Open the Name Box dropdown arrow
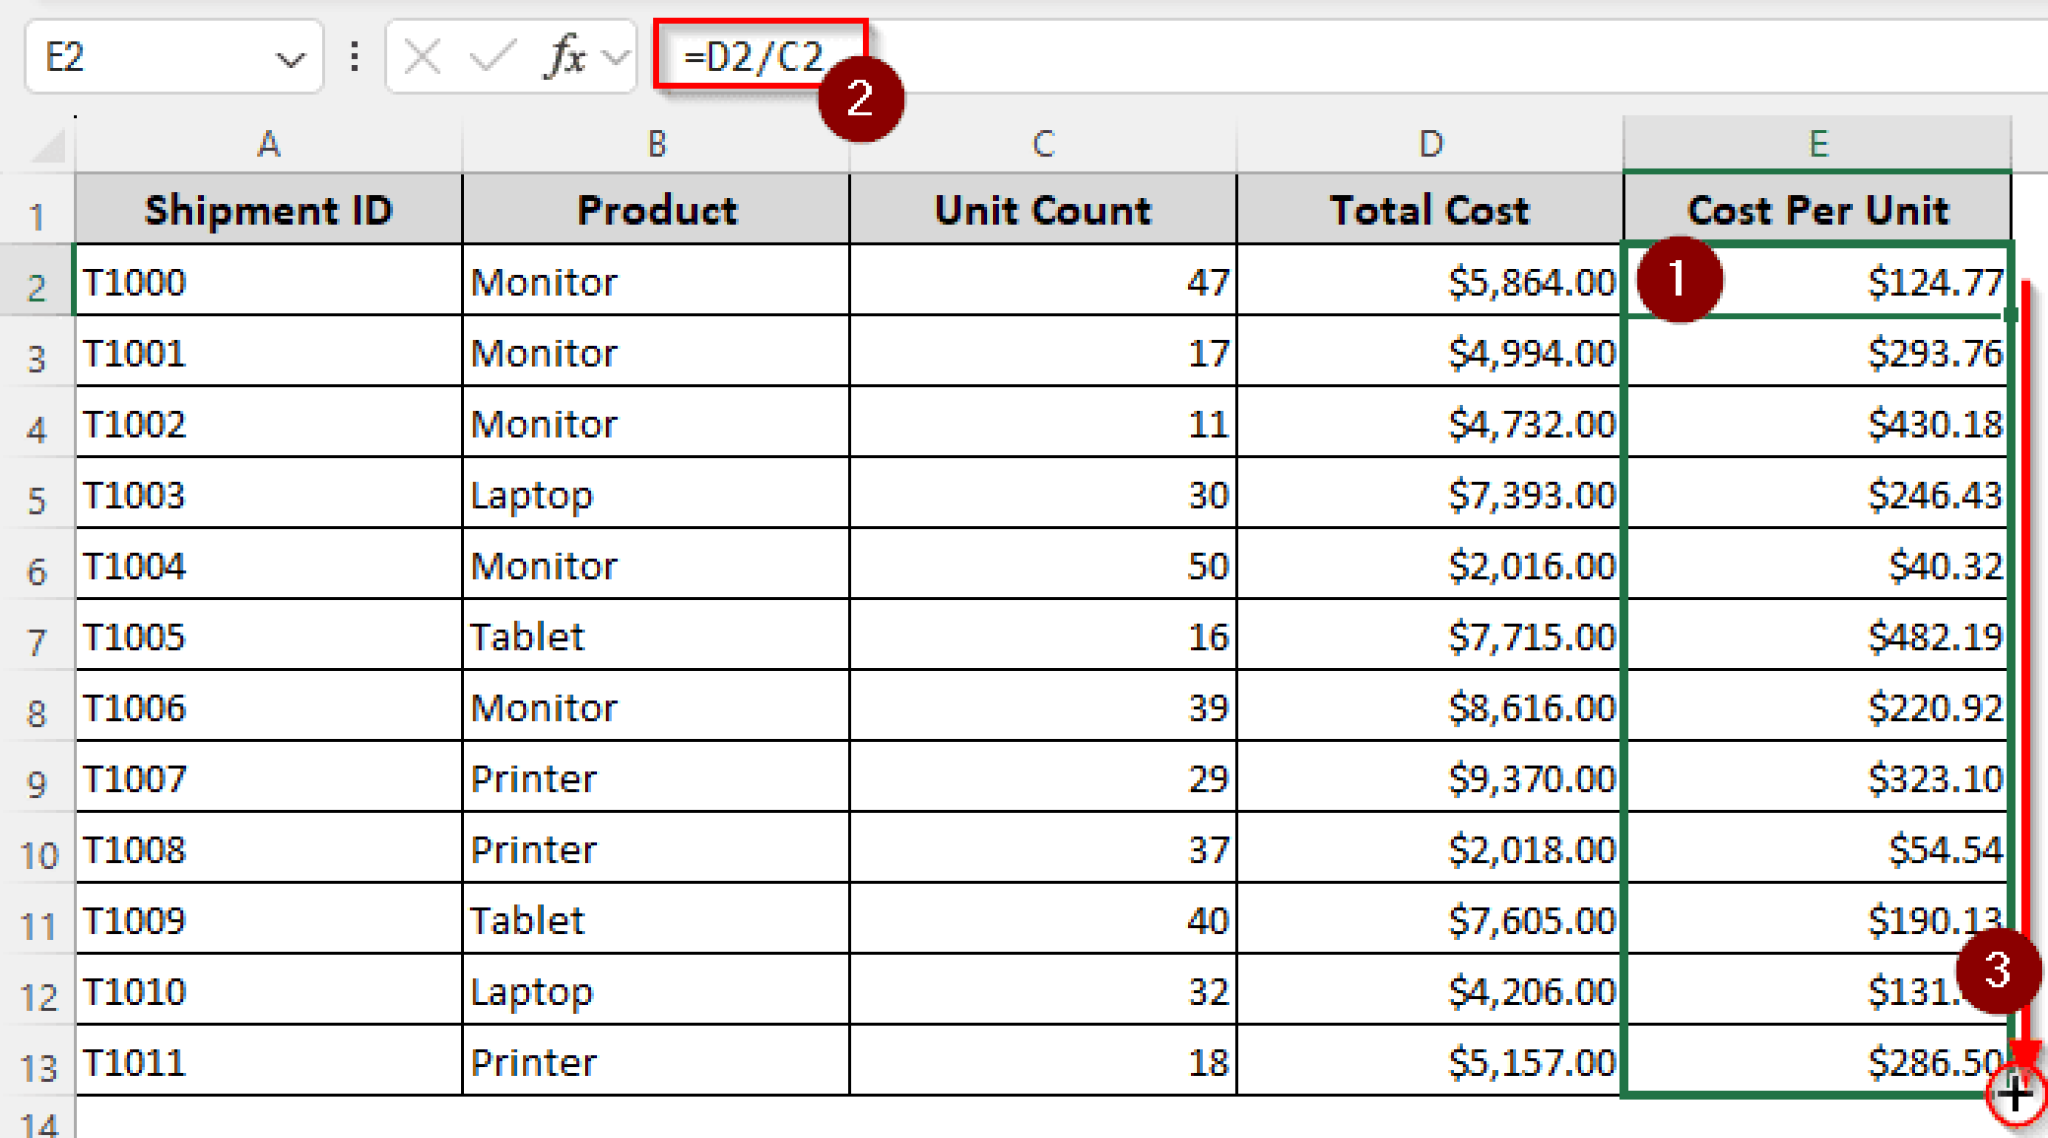Viewport: 2048px width, 1138px height. [x=291, y=57]
